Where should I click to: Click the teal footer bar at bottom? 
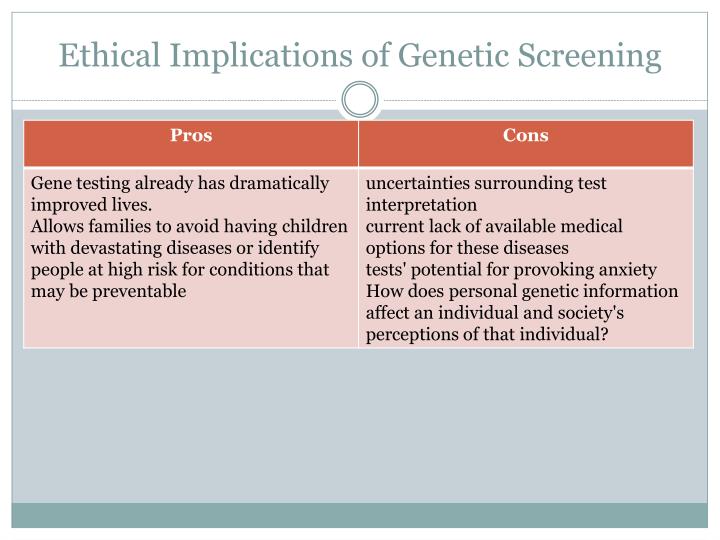coord(360,515)
